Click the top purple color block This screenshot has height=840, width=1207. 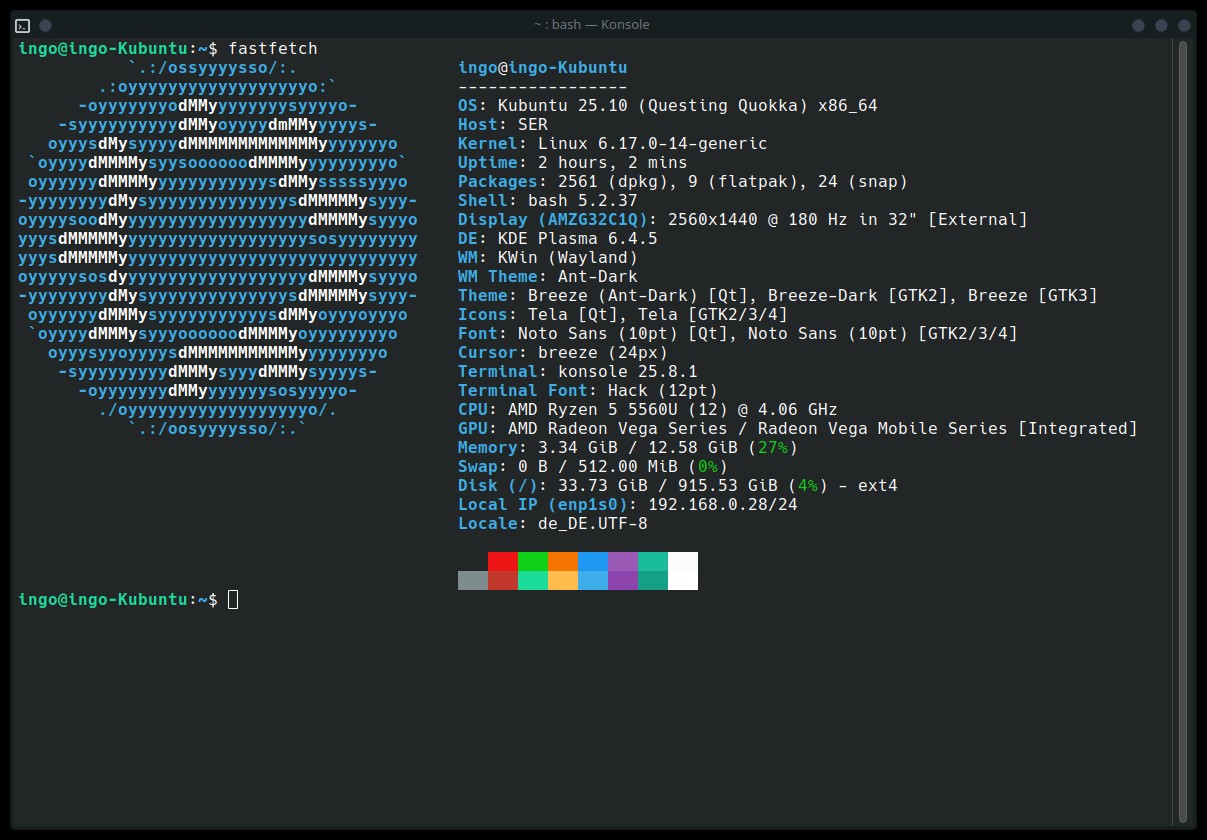click(x=623, y=561)
